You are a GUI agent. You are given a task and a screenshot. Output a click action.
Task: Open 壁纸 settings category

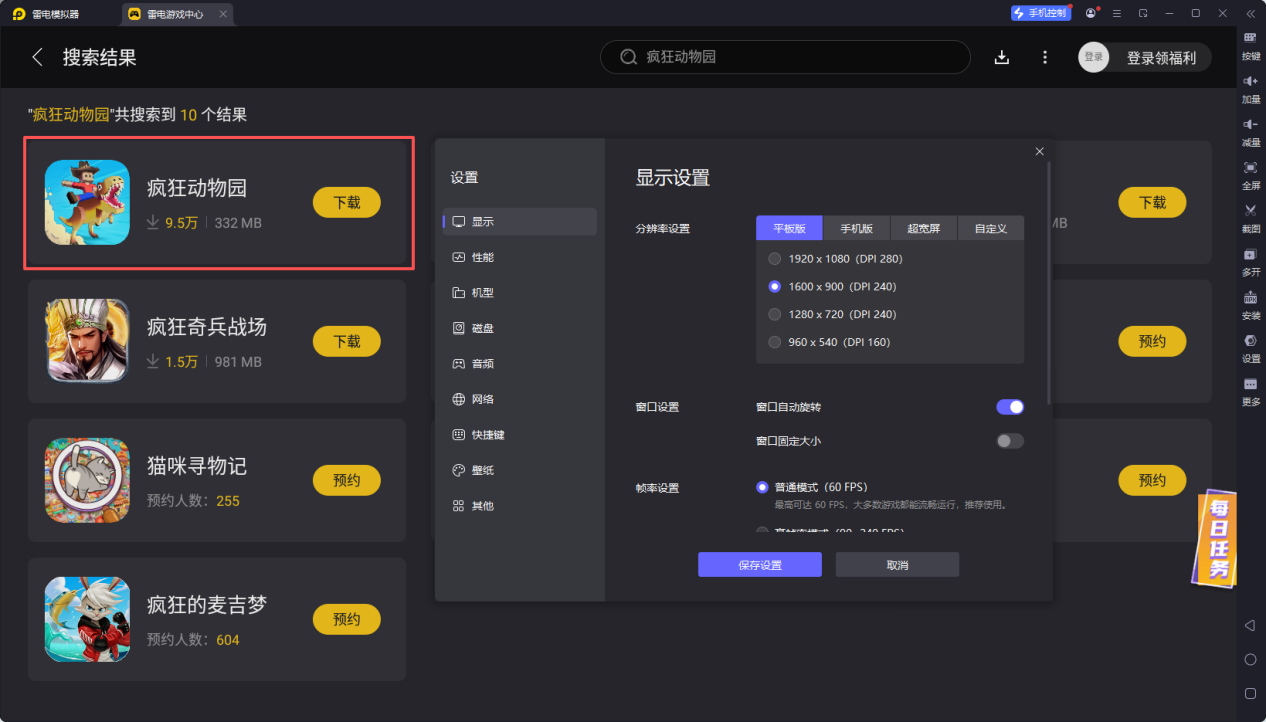pyautogui.click(x=520, y=470)
